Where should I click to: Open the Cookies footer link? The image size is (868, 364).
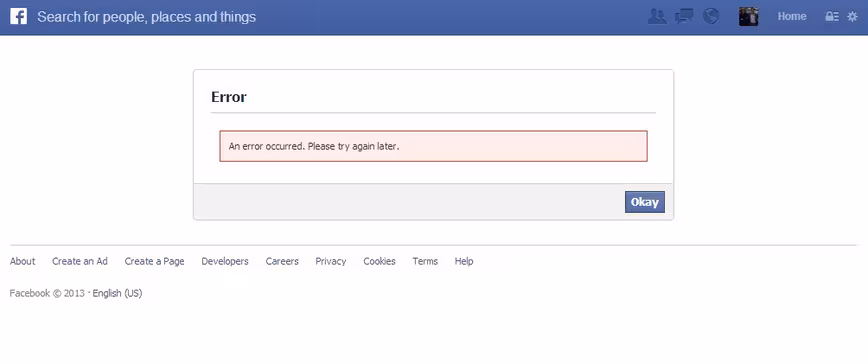[x=379, y=261]
